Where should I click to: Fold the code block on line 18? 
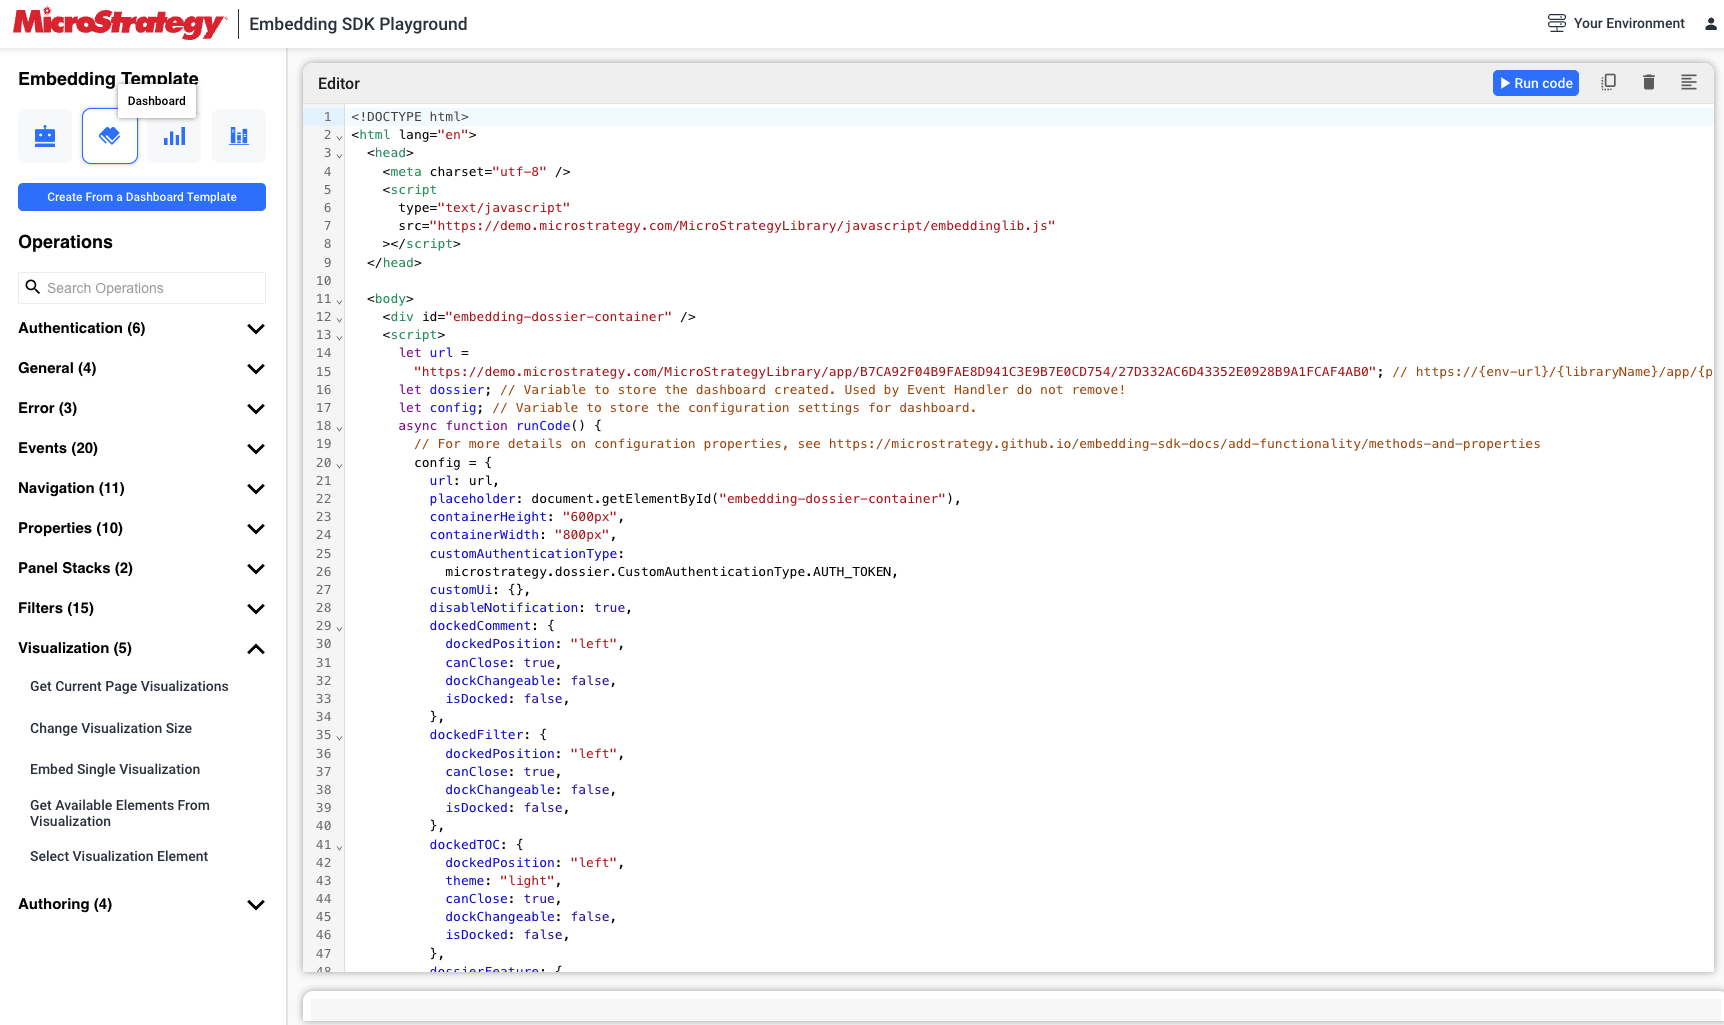point(340,425)
